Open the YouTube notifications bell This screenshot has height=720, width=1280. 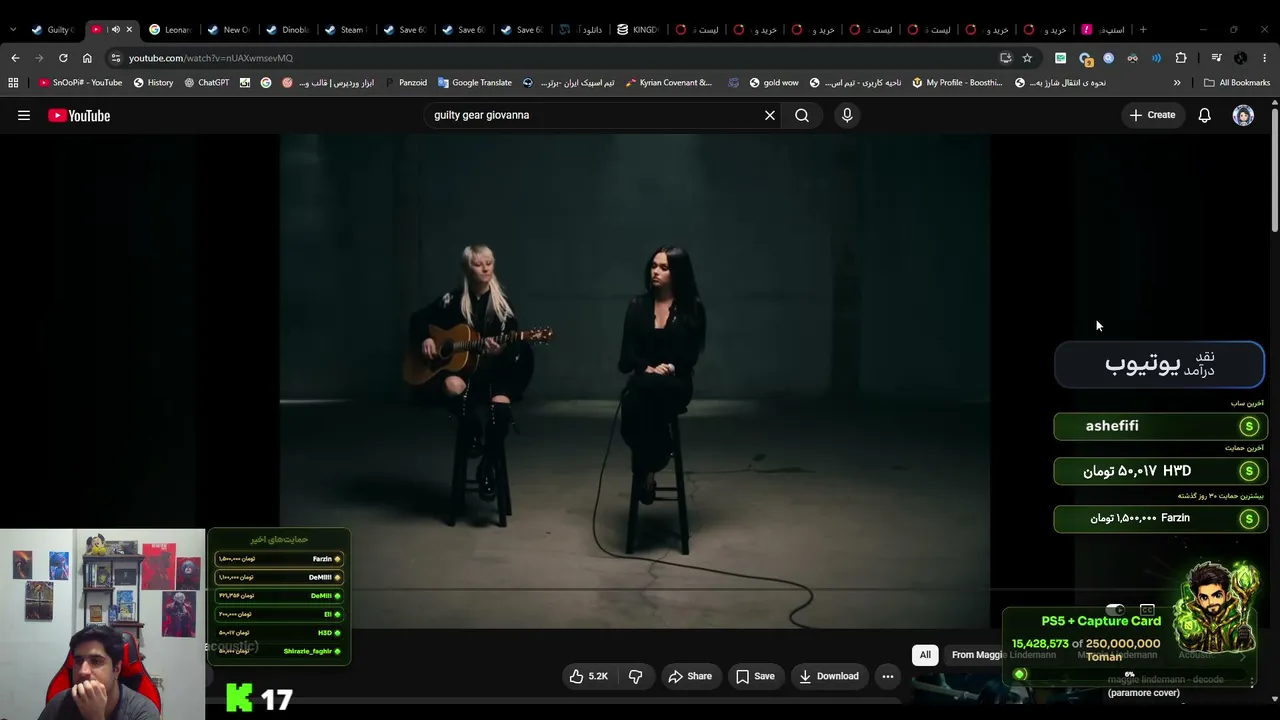point(1205,115)
